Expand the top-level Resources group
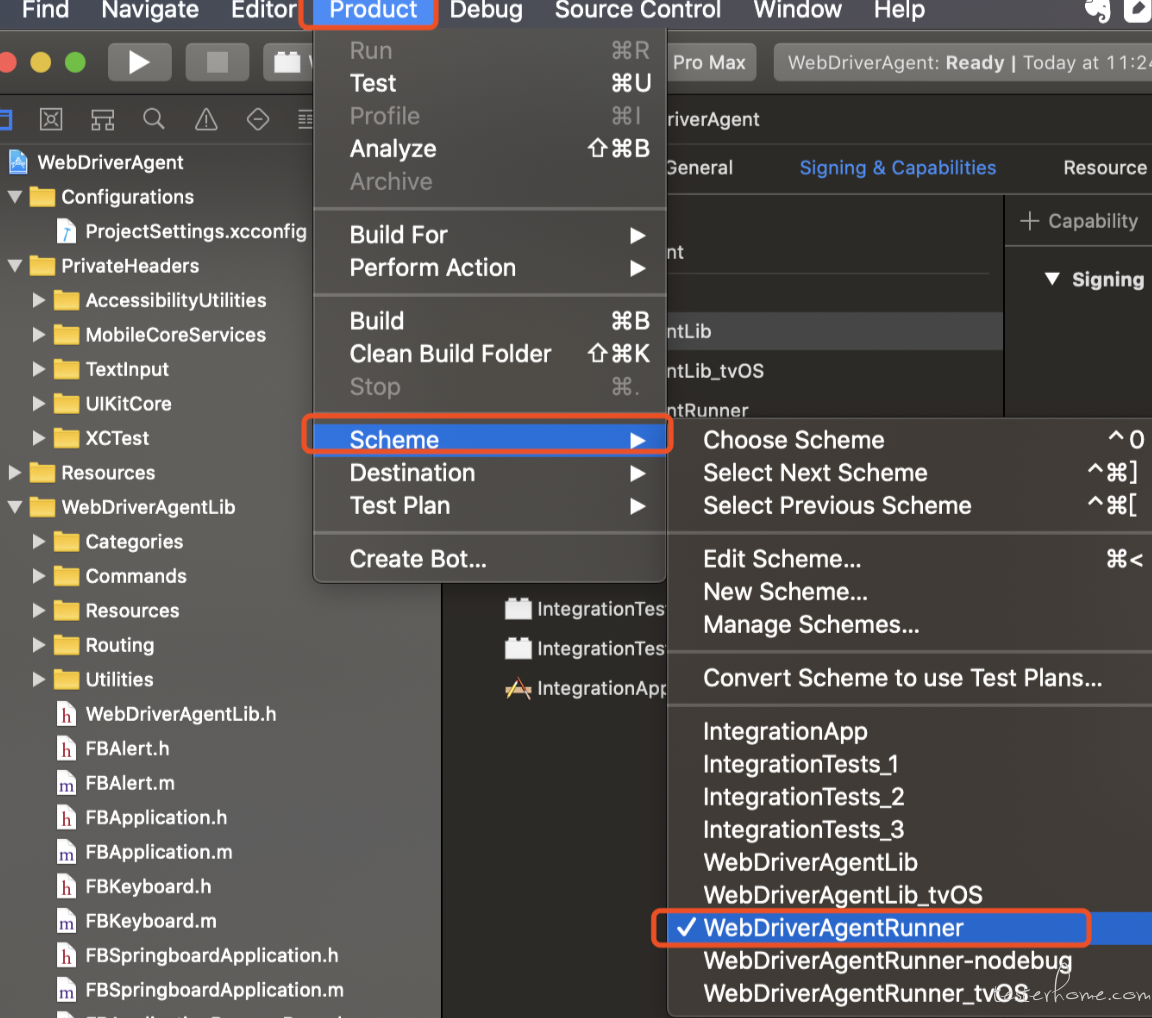1152x1018 pixels. tap(15, 473)
